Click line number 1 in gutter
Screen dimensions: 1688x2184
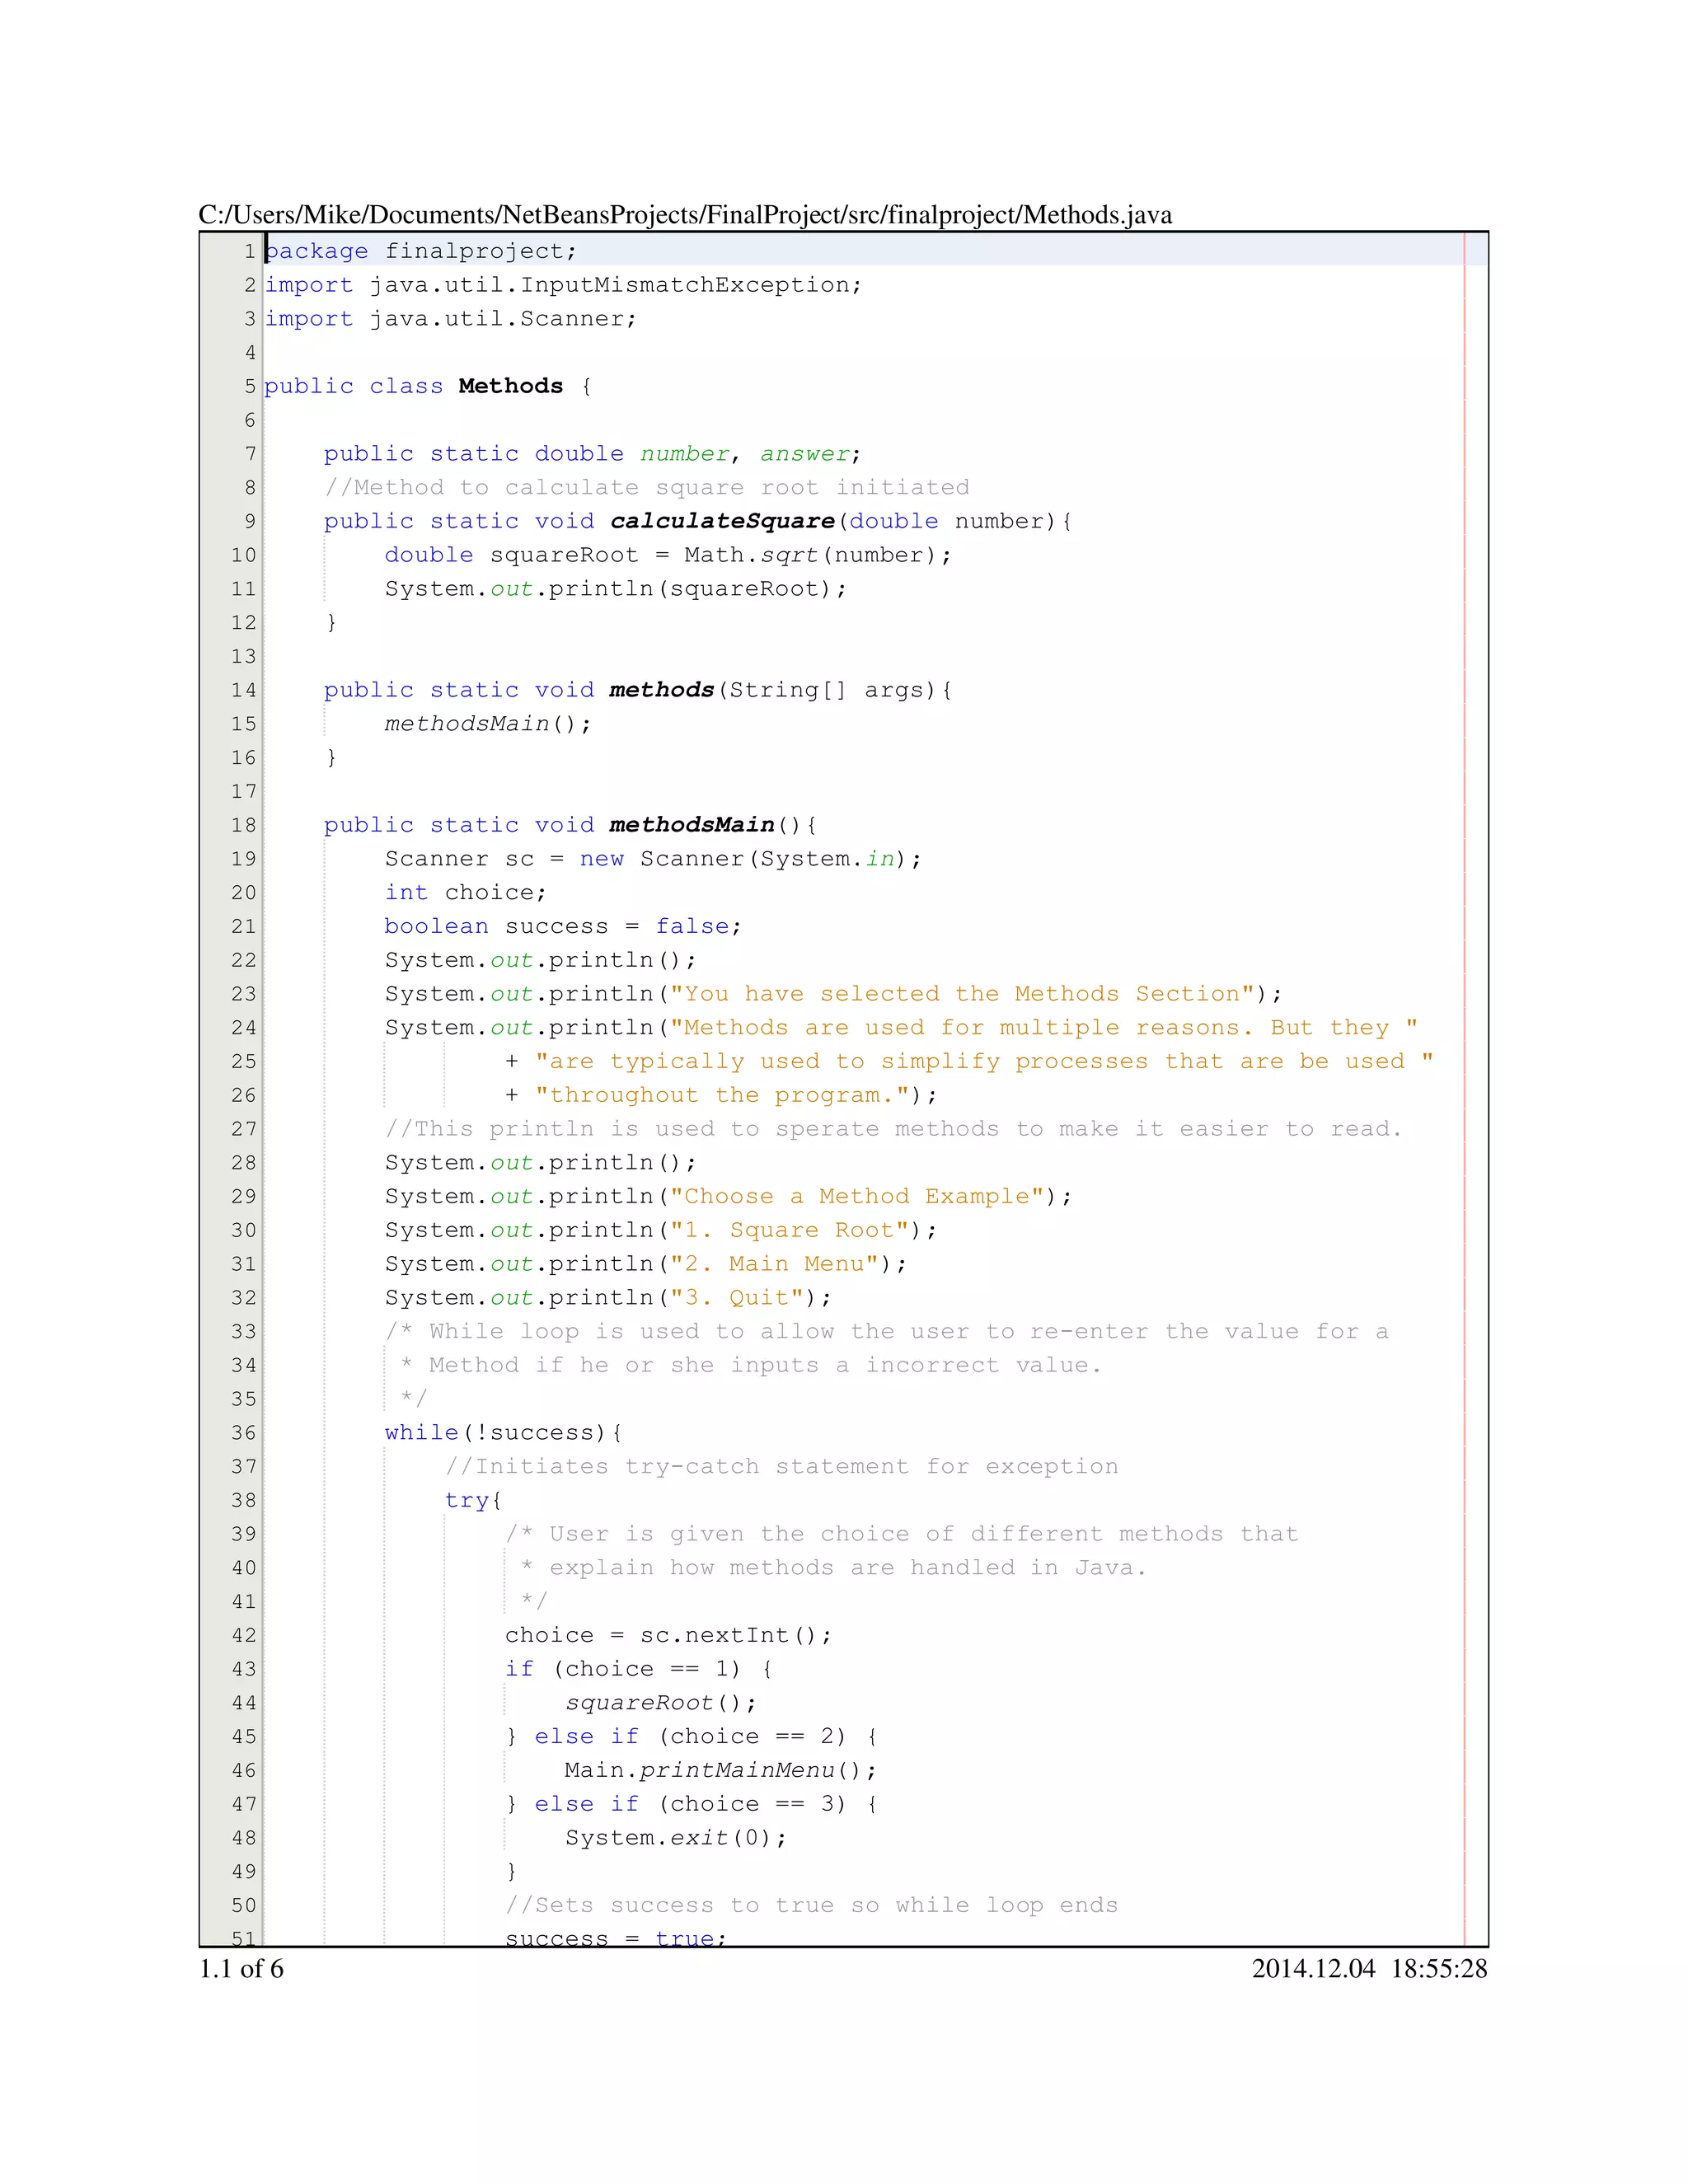coord(249,251)
